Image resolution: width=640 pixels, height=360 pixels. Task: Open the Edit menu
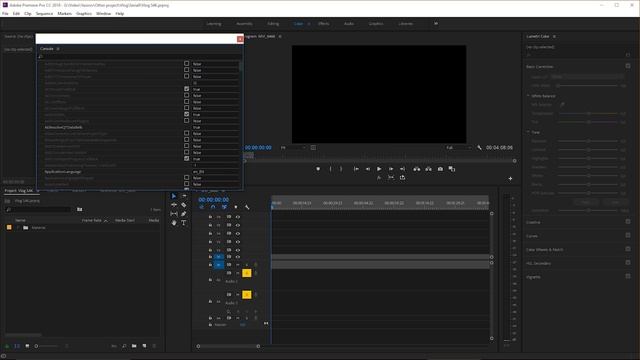16,13
